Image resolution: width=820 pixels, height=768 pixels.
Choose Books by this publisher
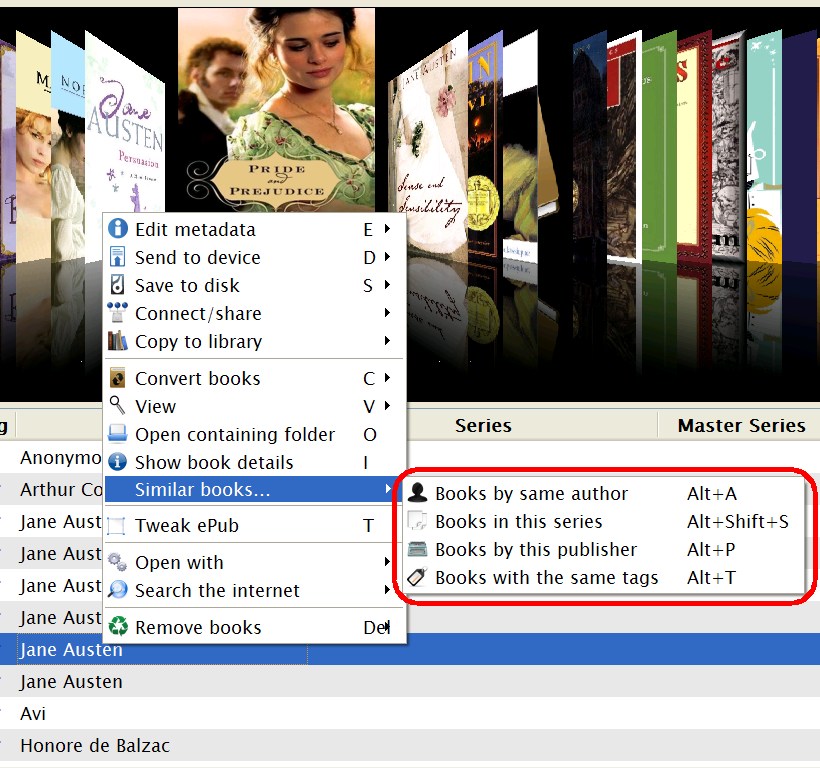(x=603, y=549)
